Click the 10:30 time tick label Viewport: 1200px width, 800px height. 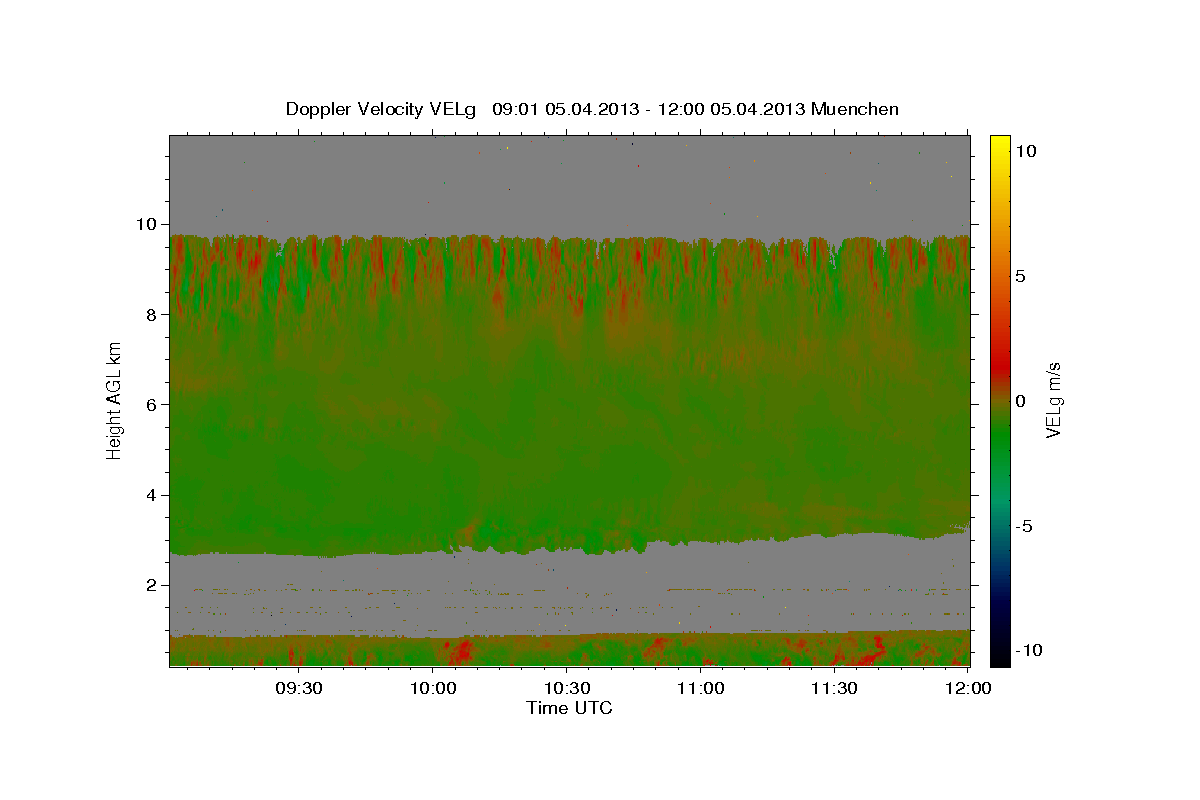point(567,688)
